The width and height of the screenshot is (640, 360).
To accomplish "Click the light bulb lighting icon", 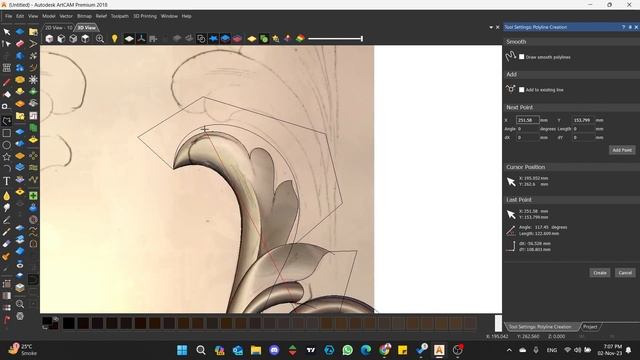I will click(x=115, y=39).
